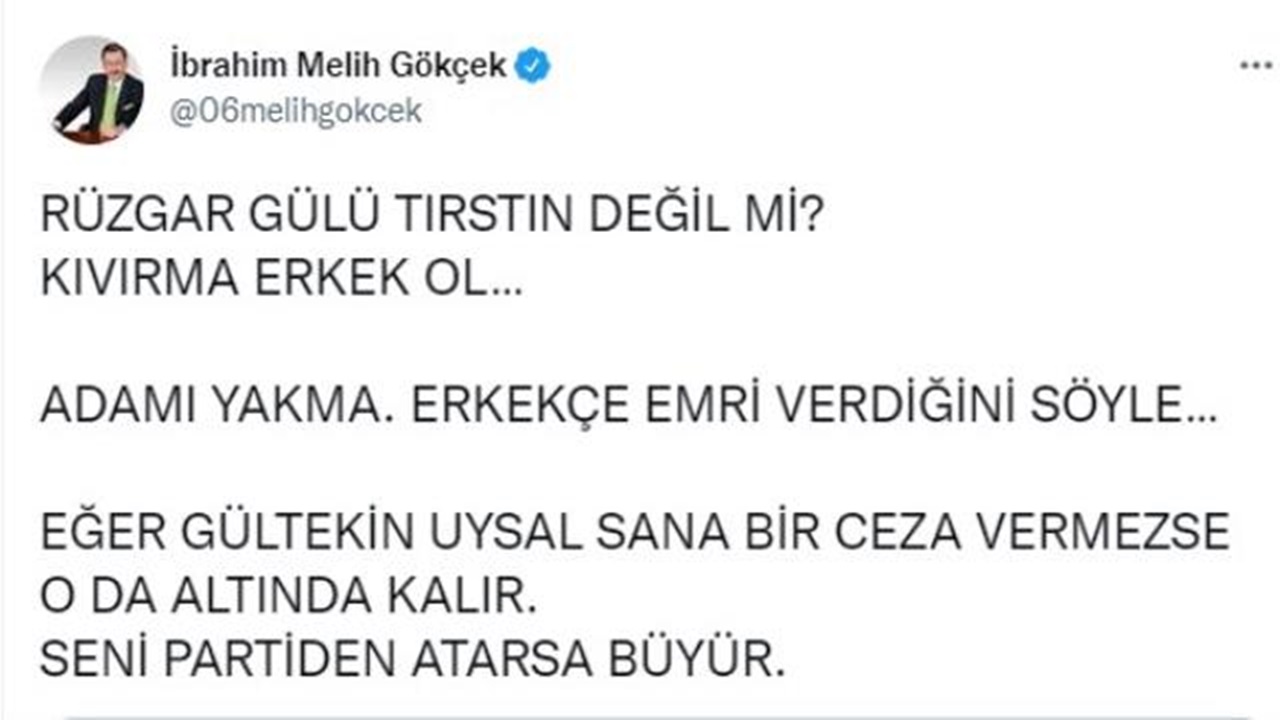The height and width of the screenshot is (720, 1280).
Task: Open İbrahim Melih Gökçek's profile picture
Action: tap(92, 90)
